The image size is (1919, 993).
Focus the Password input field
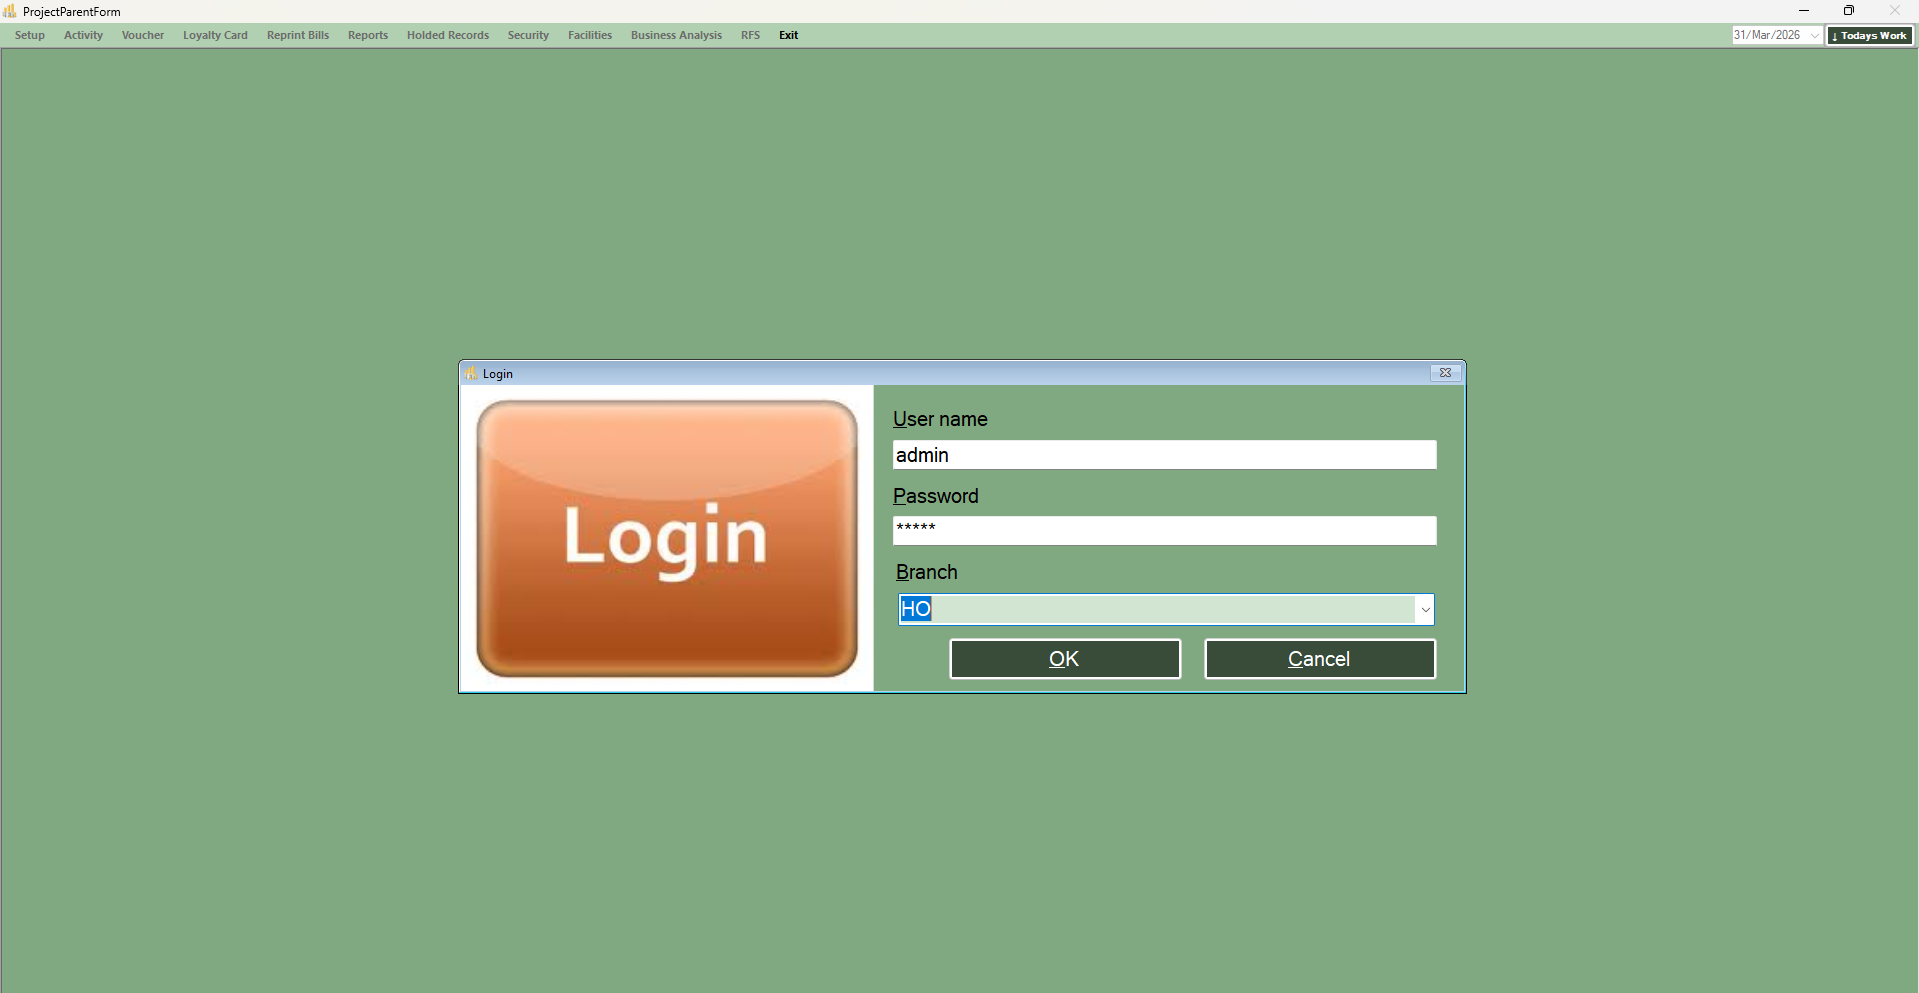tap(1164, 531)
